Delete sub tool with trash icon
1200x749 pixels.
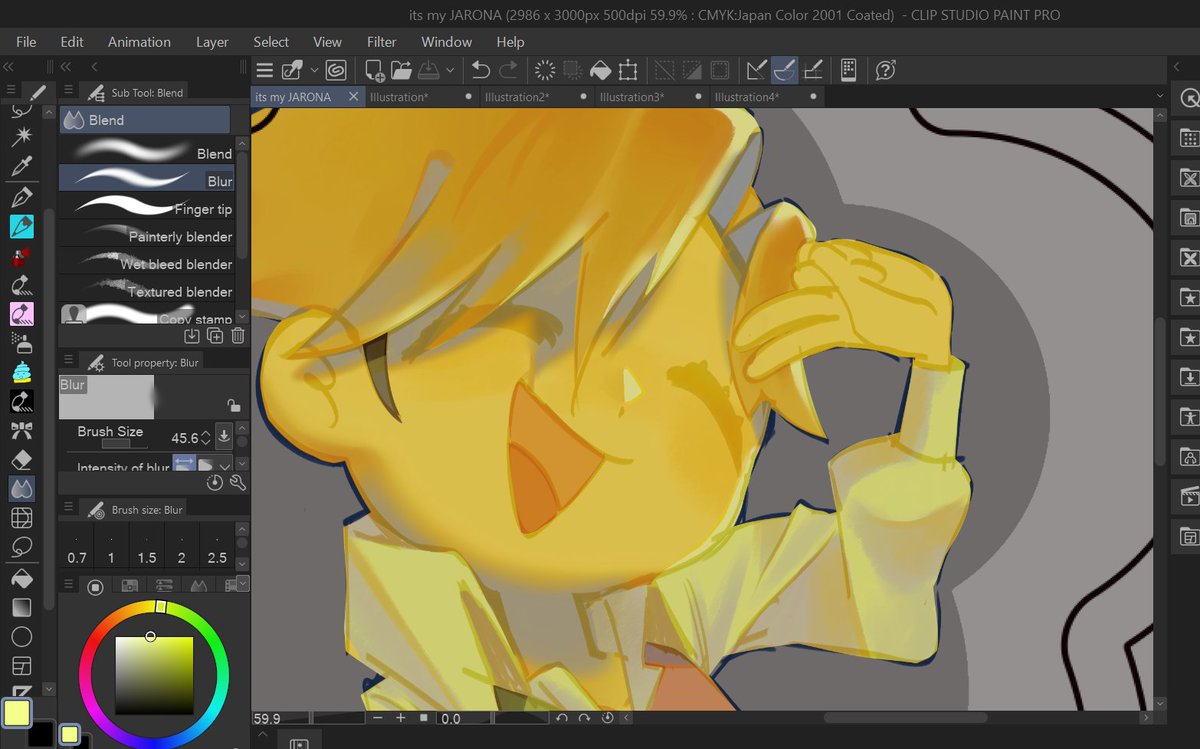point(238,336)
